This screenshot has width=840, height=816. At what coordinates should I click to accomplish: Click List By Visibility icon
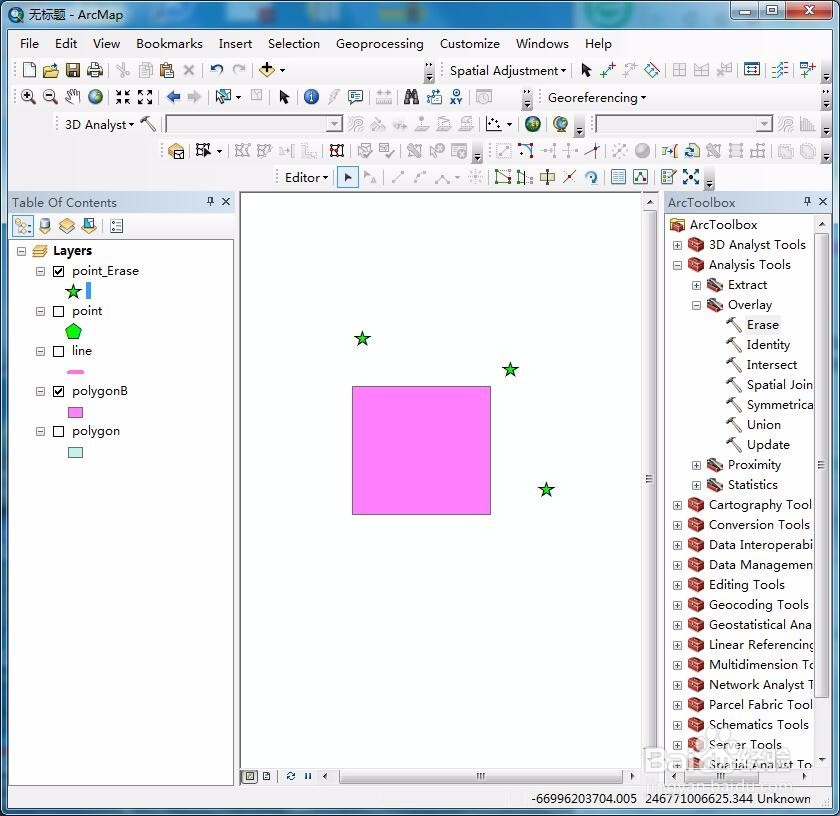[67, 226]
